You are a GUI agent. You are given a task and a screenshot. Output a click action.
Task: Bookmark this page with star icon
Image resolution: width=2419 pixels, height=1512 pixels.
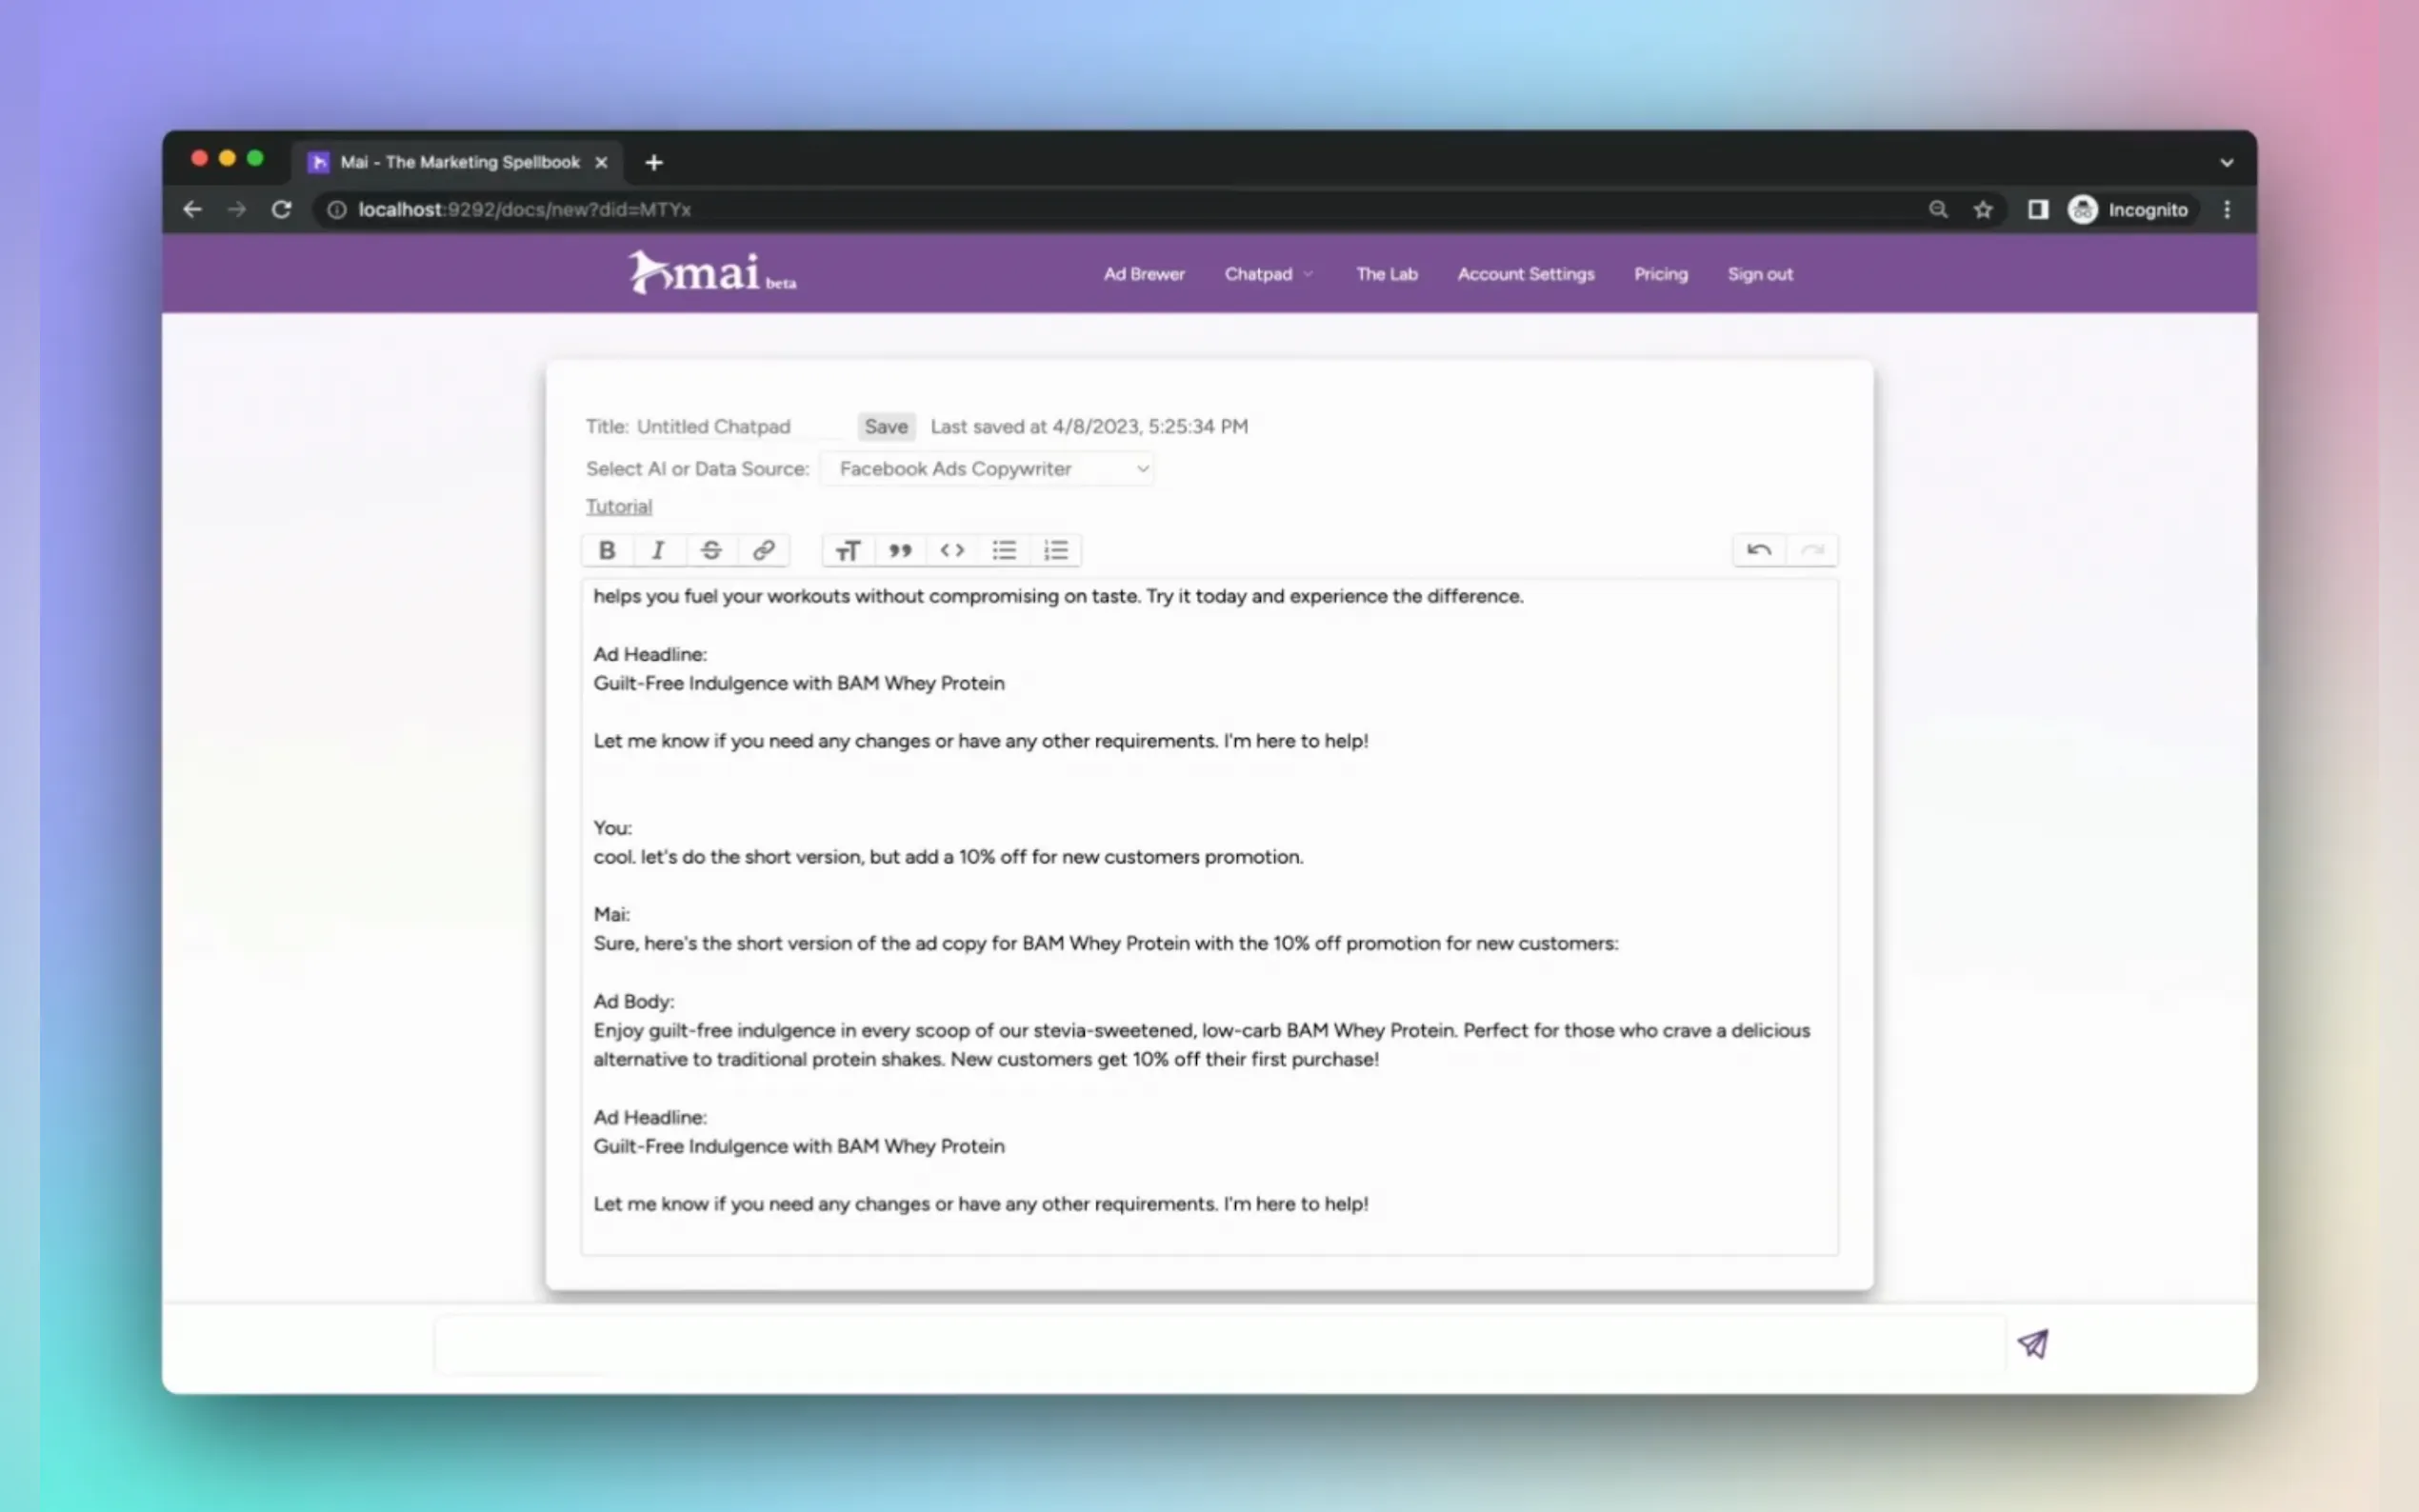point(1982,210)
